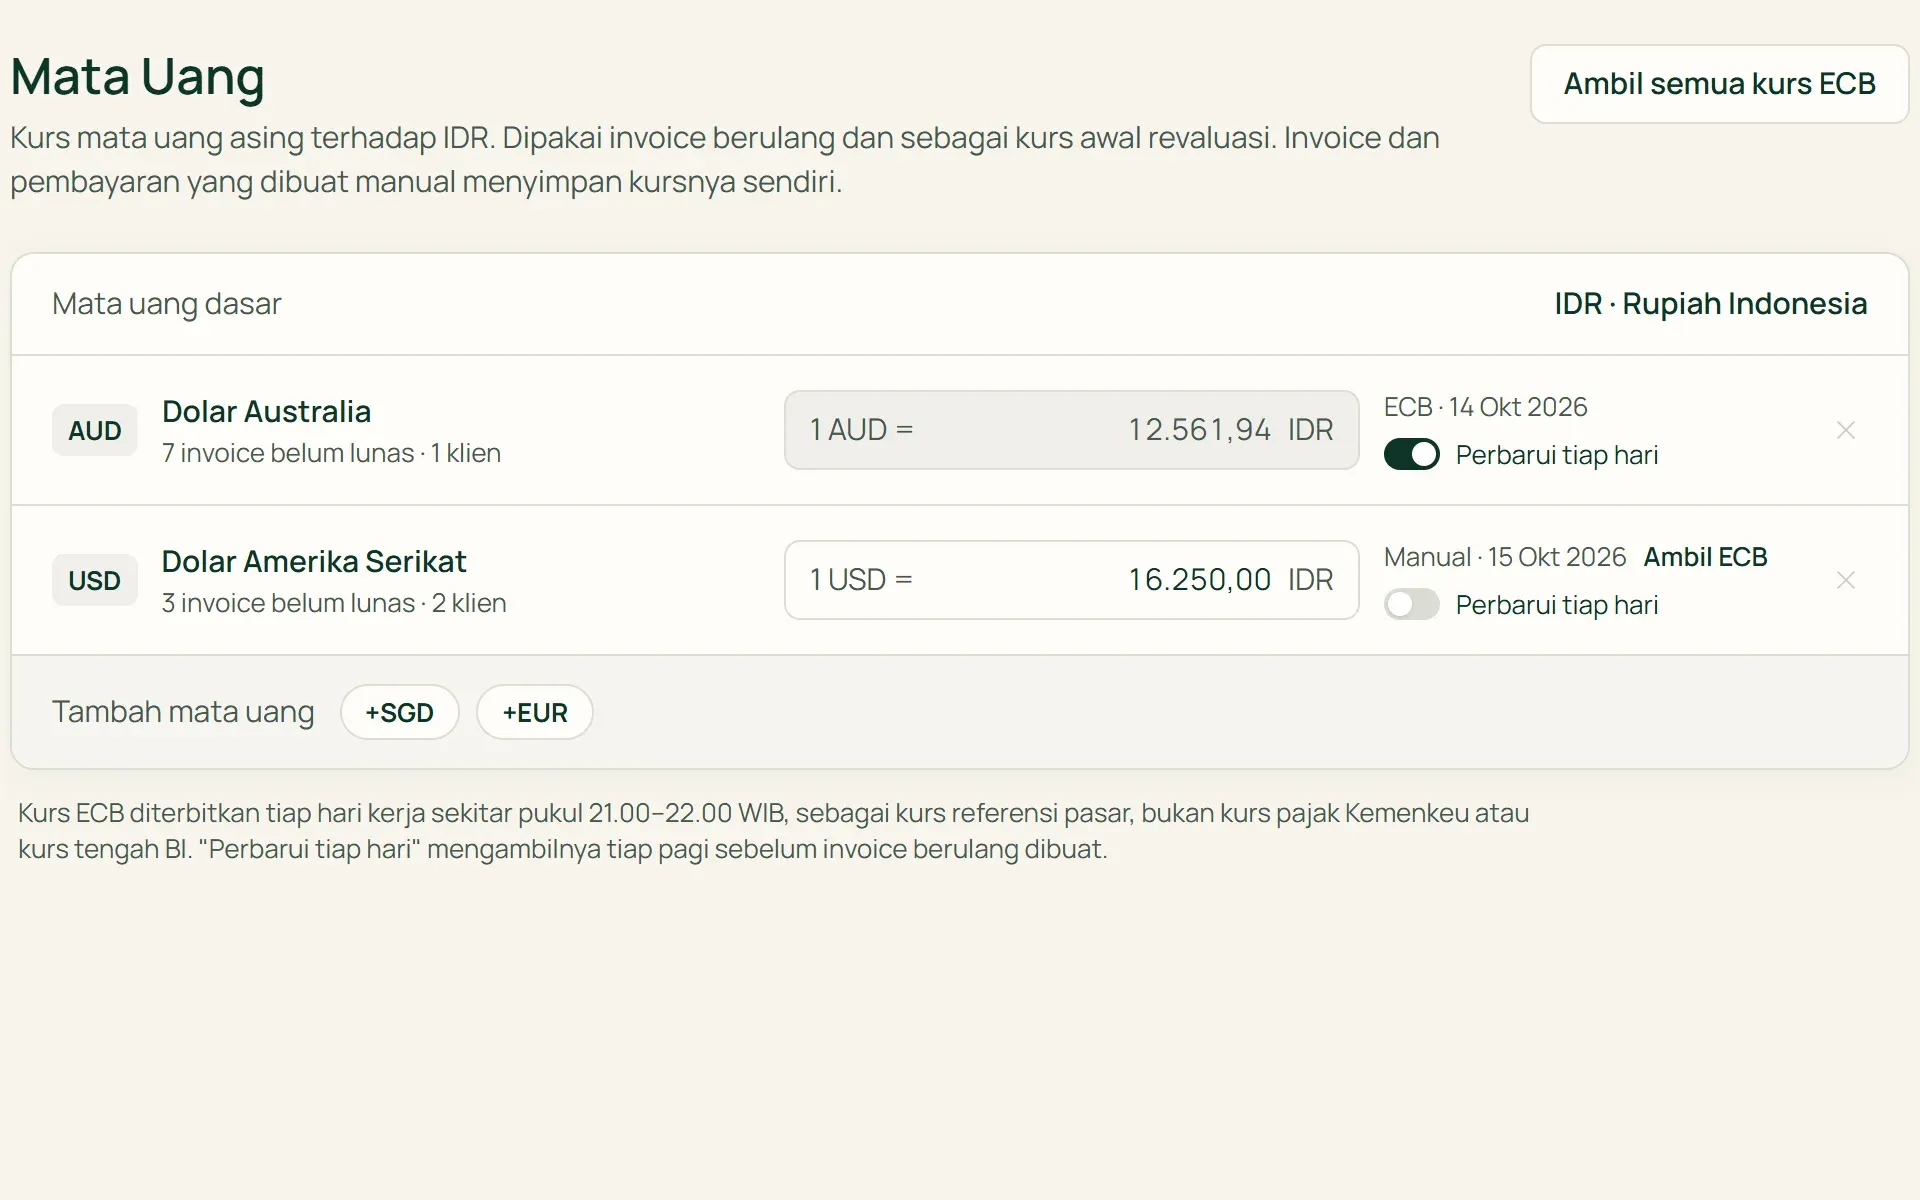Add SGD currency
The image size is (1920, 1200).
[399, 712]
